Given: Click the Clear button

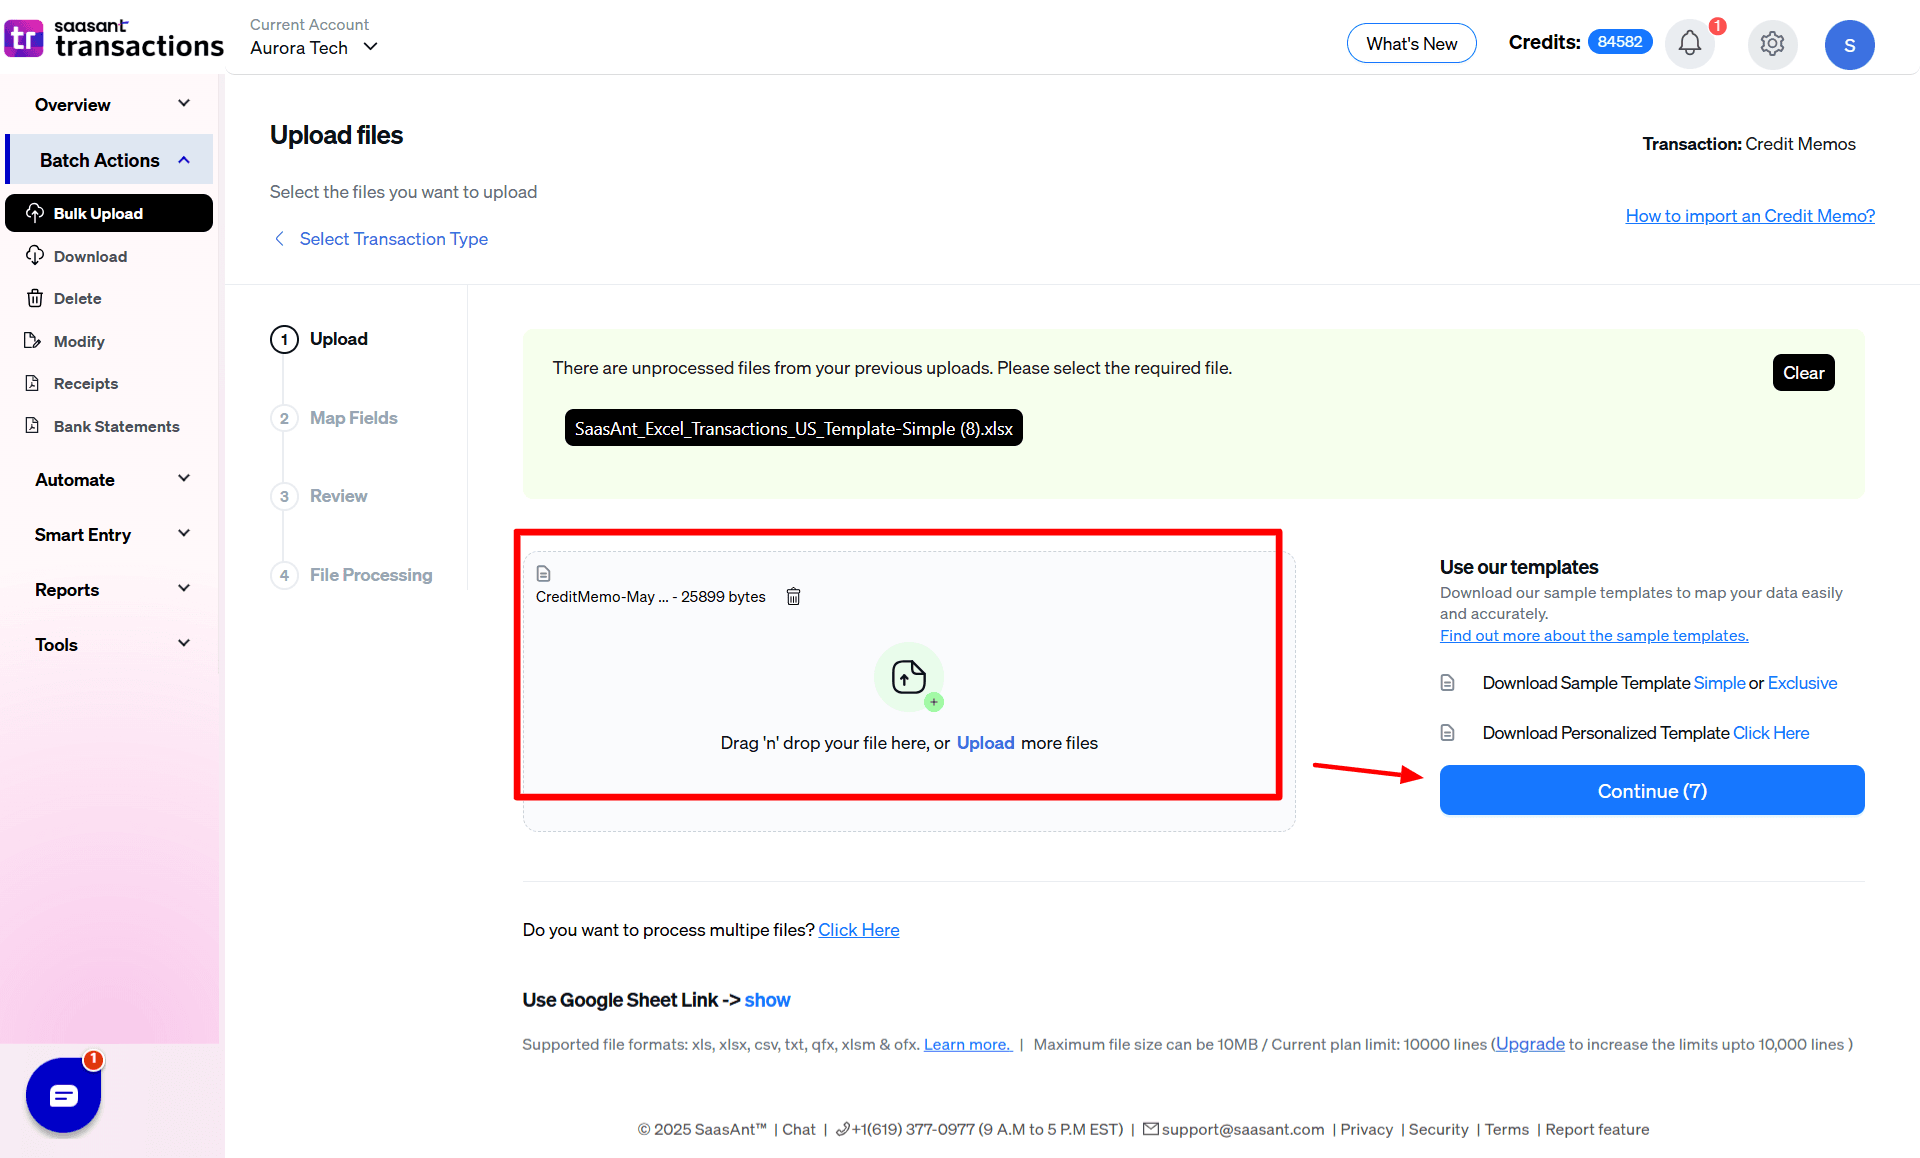Looking at the screenshot, I should pyautogui.click(x=1803, y=373).
